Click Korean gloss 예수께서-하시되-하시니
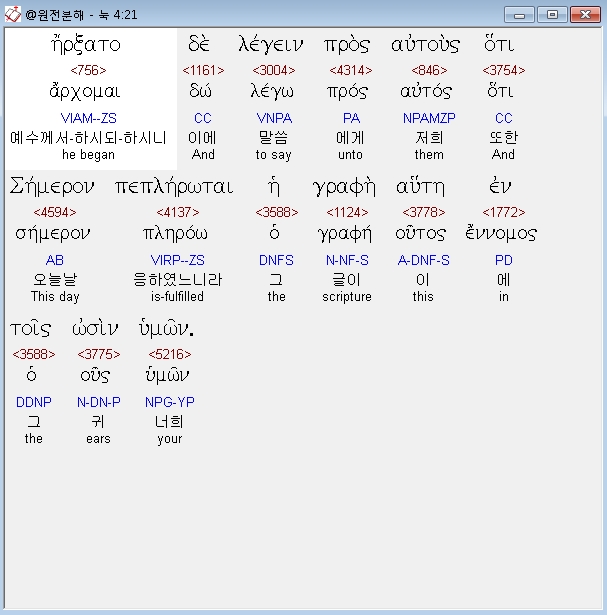The width and height of the screenshot is (607, 615). click(88, 138)
